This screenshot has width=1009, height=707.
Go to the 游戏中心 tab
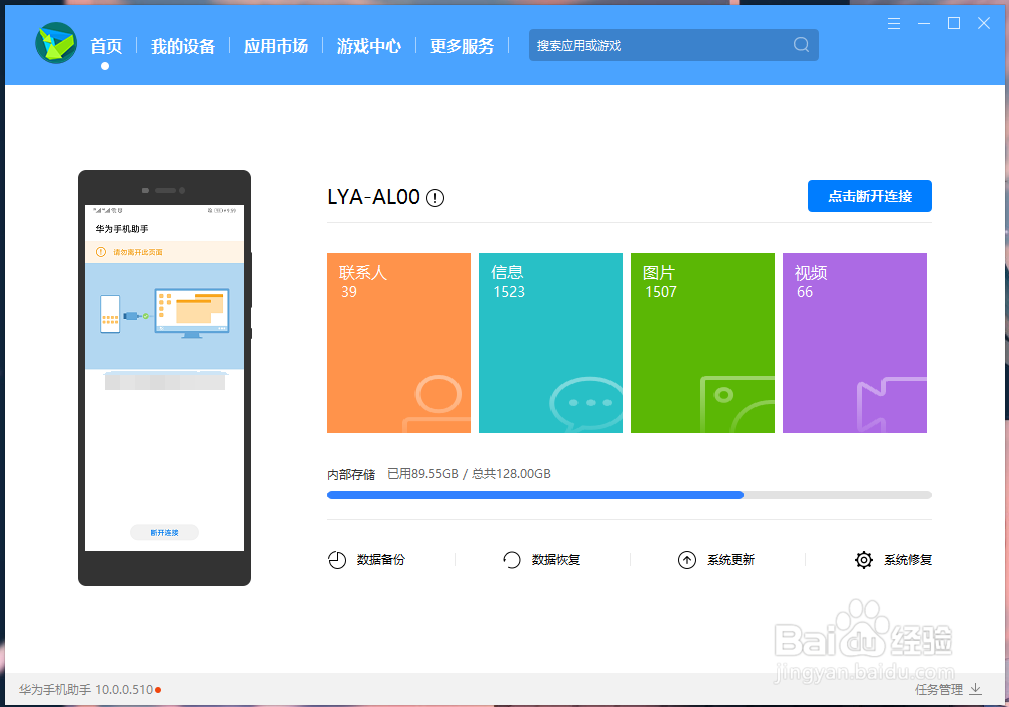369,45
